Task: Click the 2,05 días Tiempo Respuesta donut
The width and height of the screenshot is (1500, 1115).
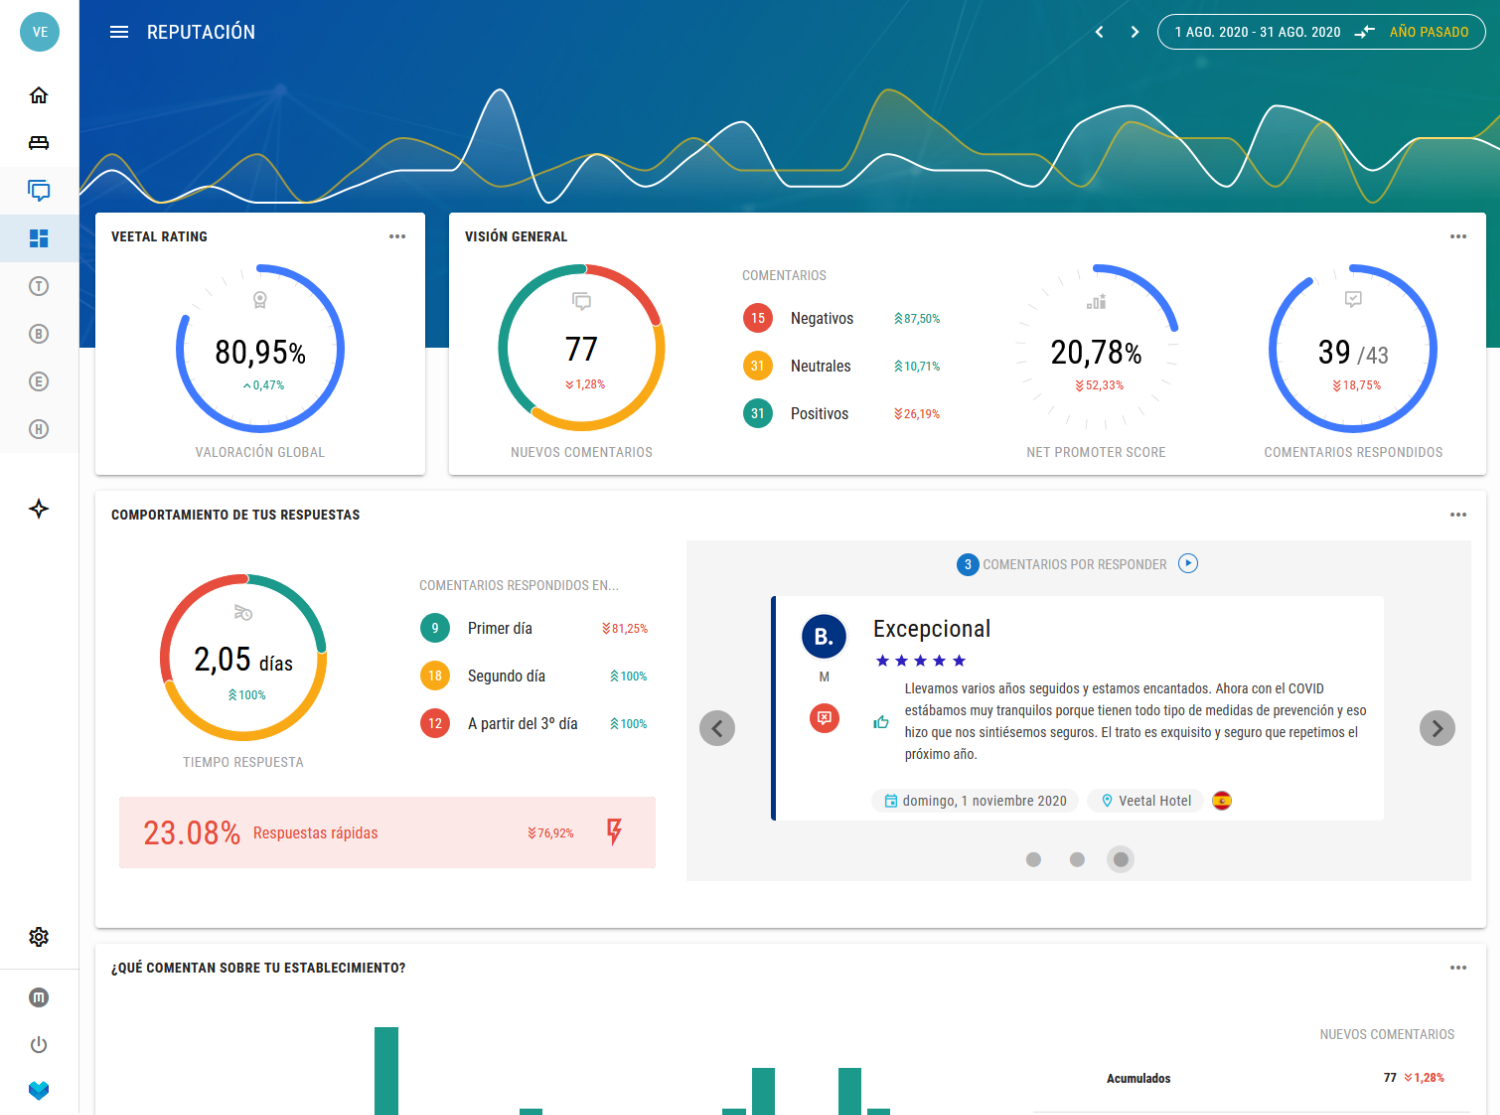Action: pos(243,657)
